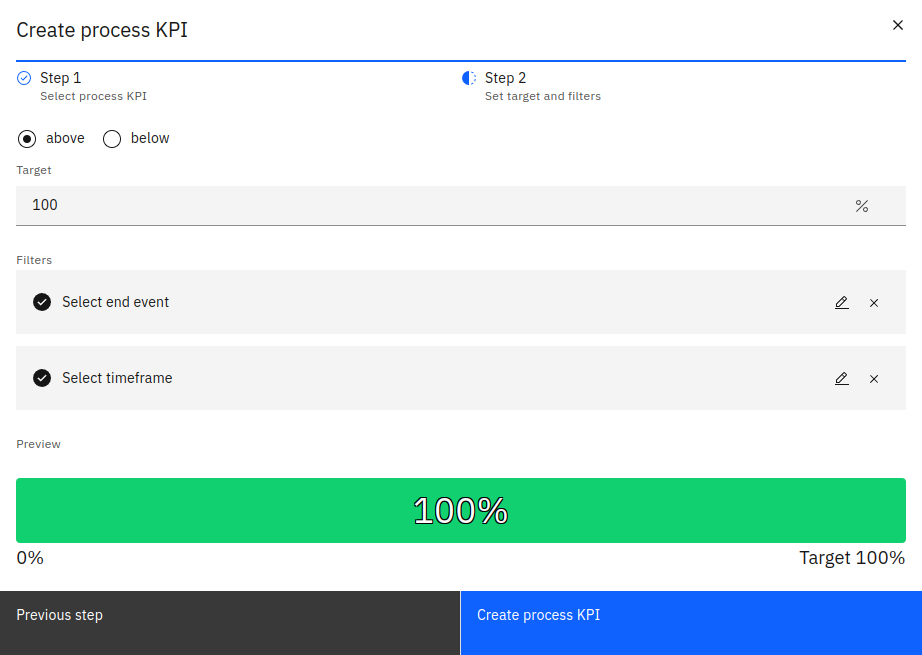The height and width of the screenshot is (655, 922).
Task: Click the checkmark icon beside Select timeframe
Action: (42, 378)
